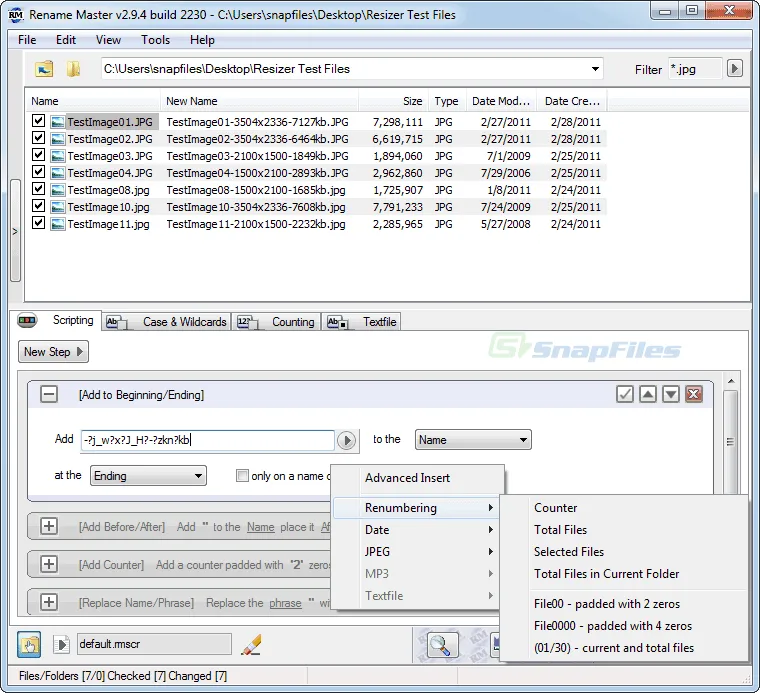This screenshot has height=693, width=760.
Task: Expand the Add Counter step
Action: click(48, 564)
